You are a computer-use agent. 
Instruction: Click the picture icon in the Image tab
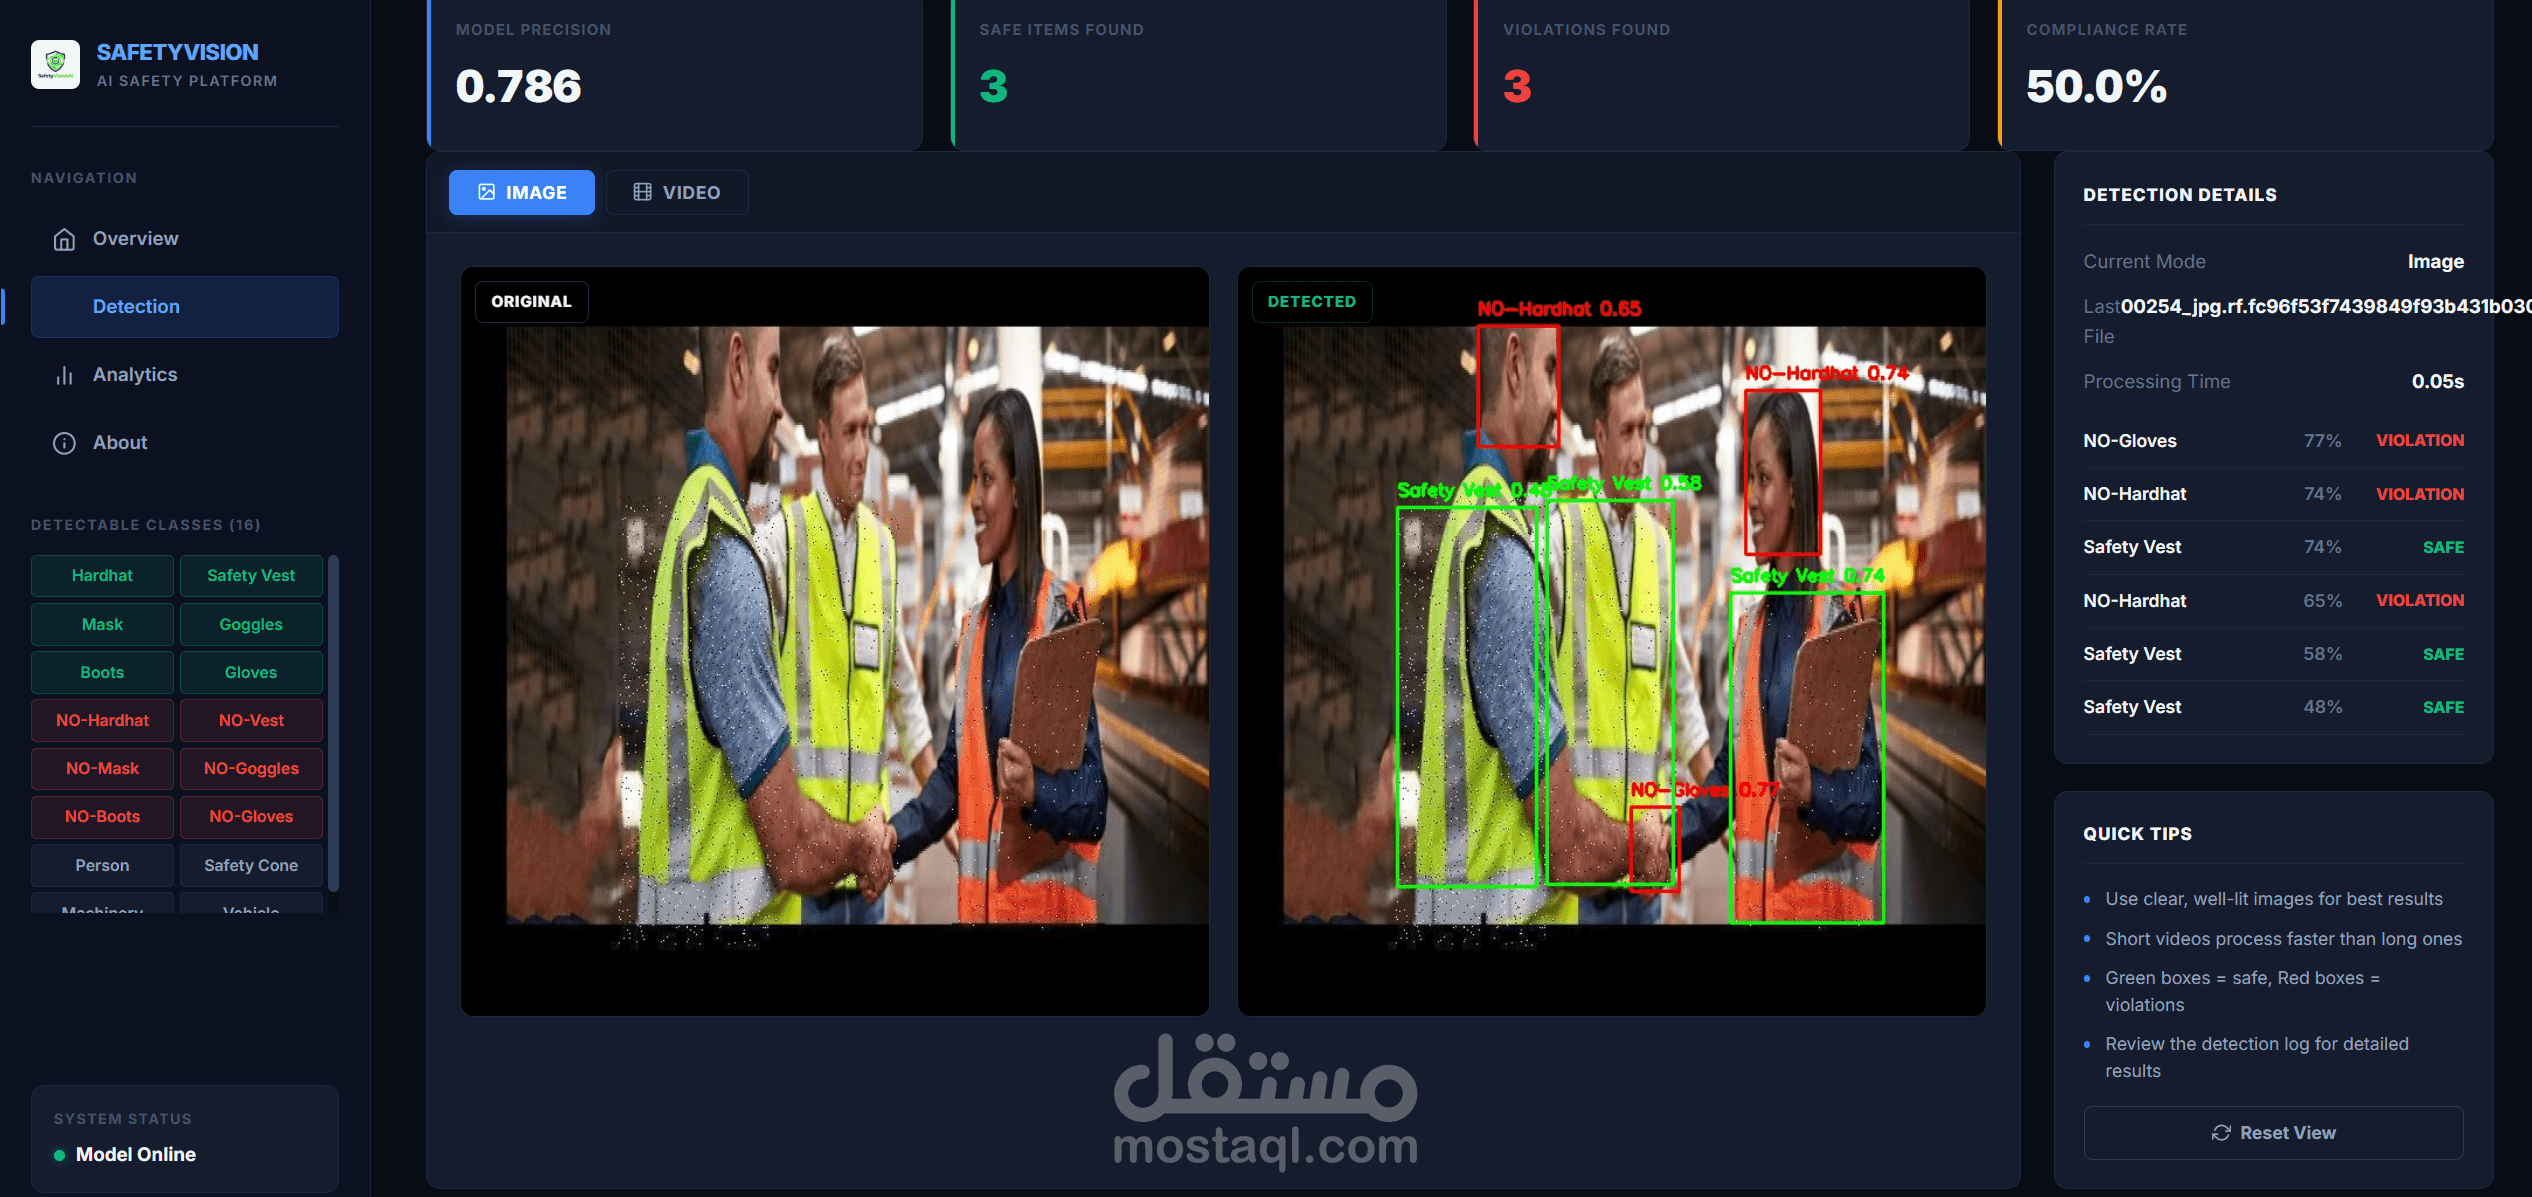coord(486,192)
